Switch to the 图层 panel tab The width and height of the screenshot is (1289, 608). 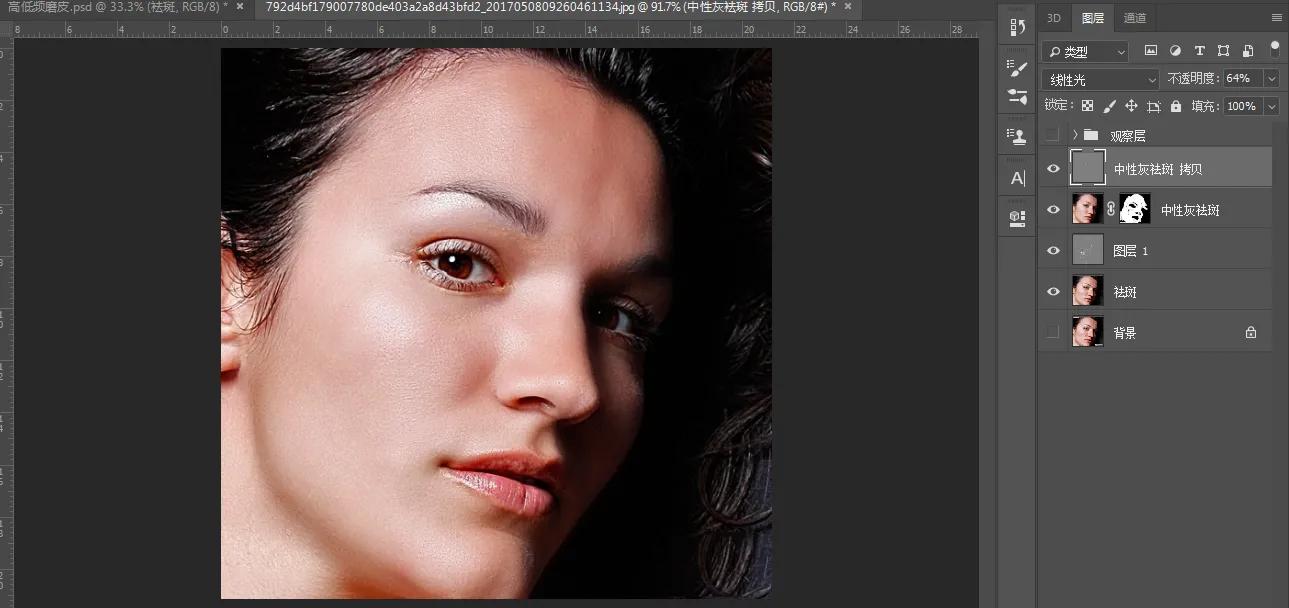pos(1092,18)
